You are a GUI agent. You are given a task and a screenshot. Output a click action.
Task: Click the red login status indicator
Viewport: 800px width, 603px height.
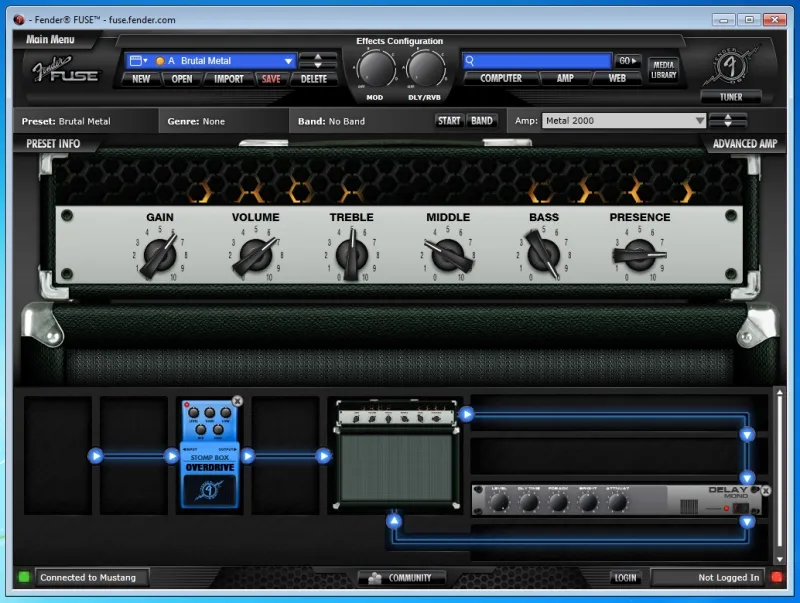coord(777,577)
